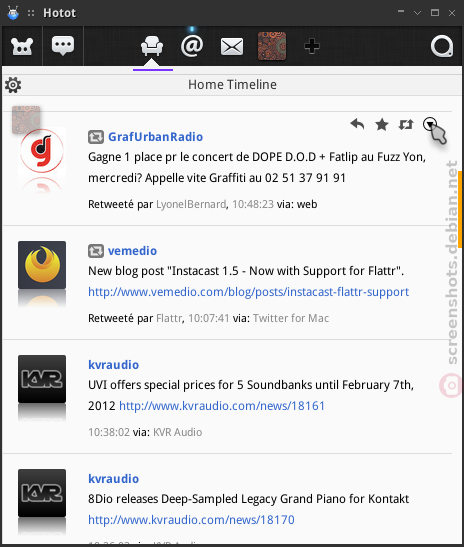Click retweet indicator icon beside vemedio
Screen dimensions: 464x547
(x=96, y=251)
